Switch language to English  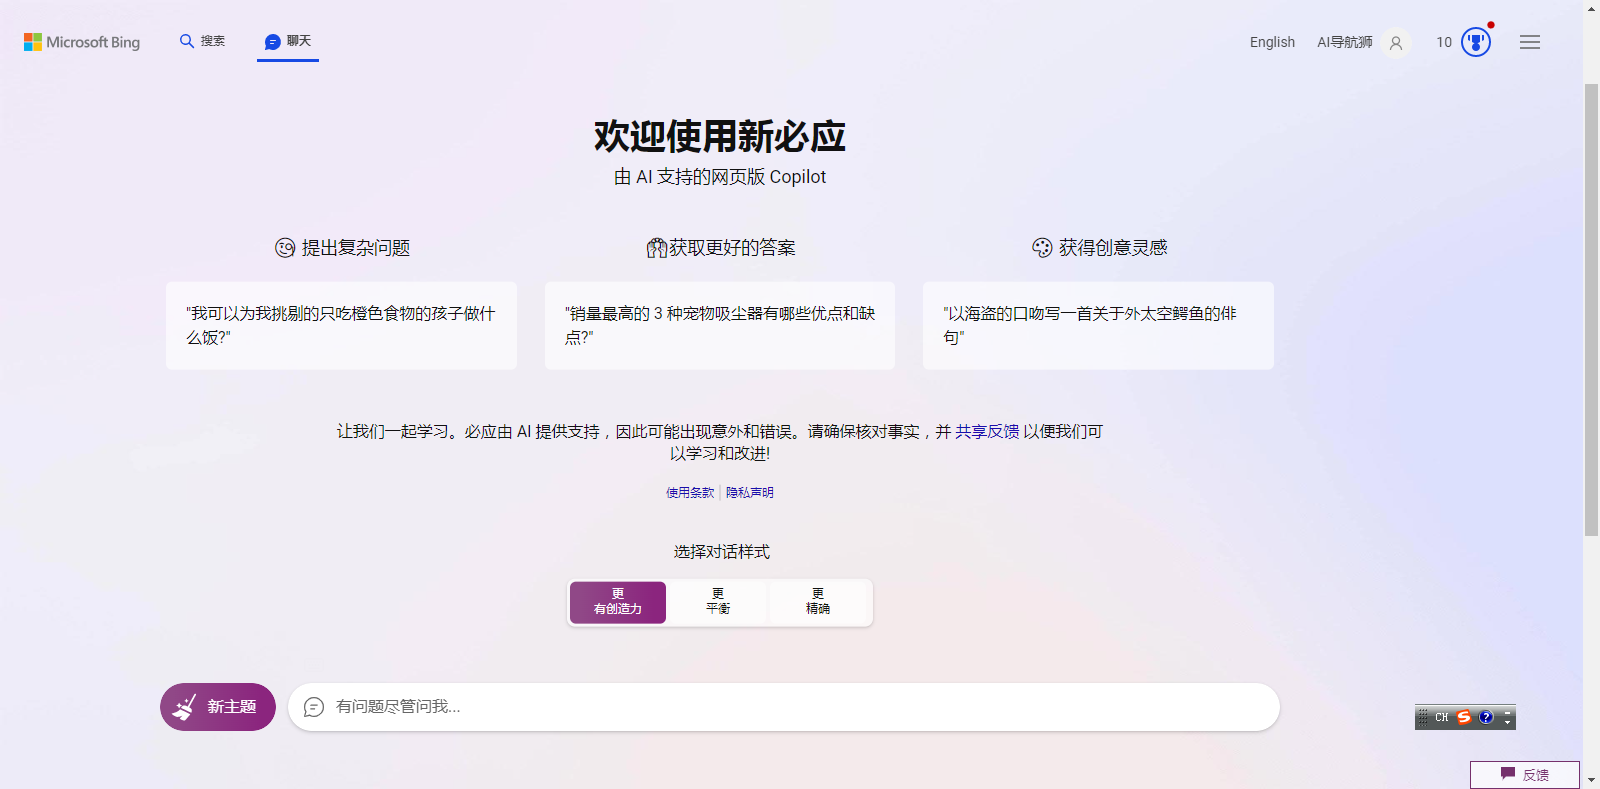1272,42
